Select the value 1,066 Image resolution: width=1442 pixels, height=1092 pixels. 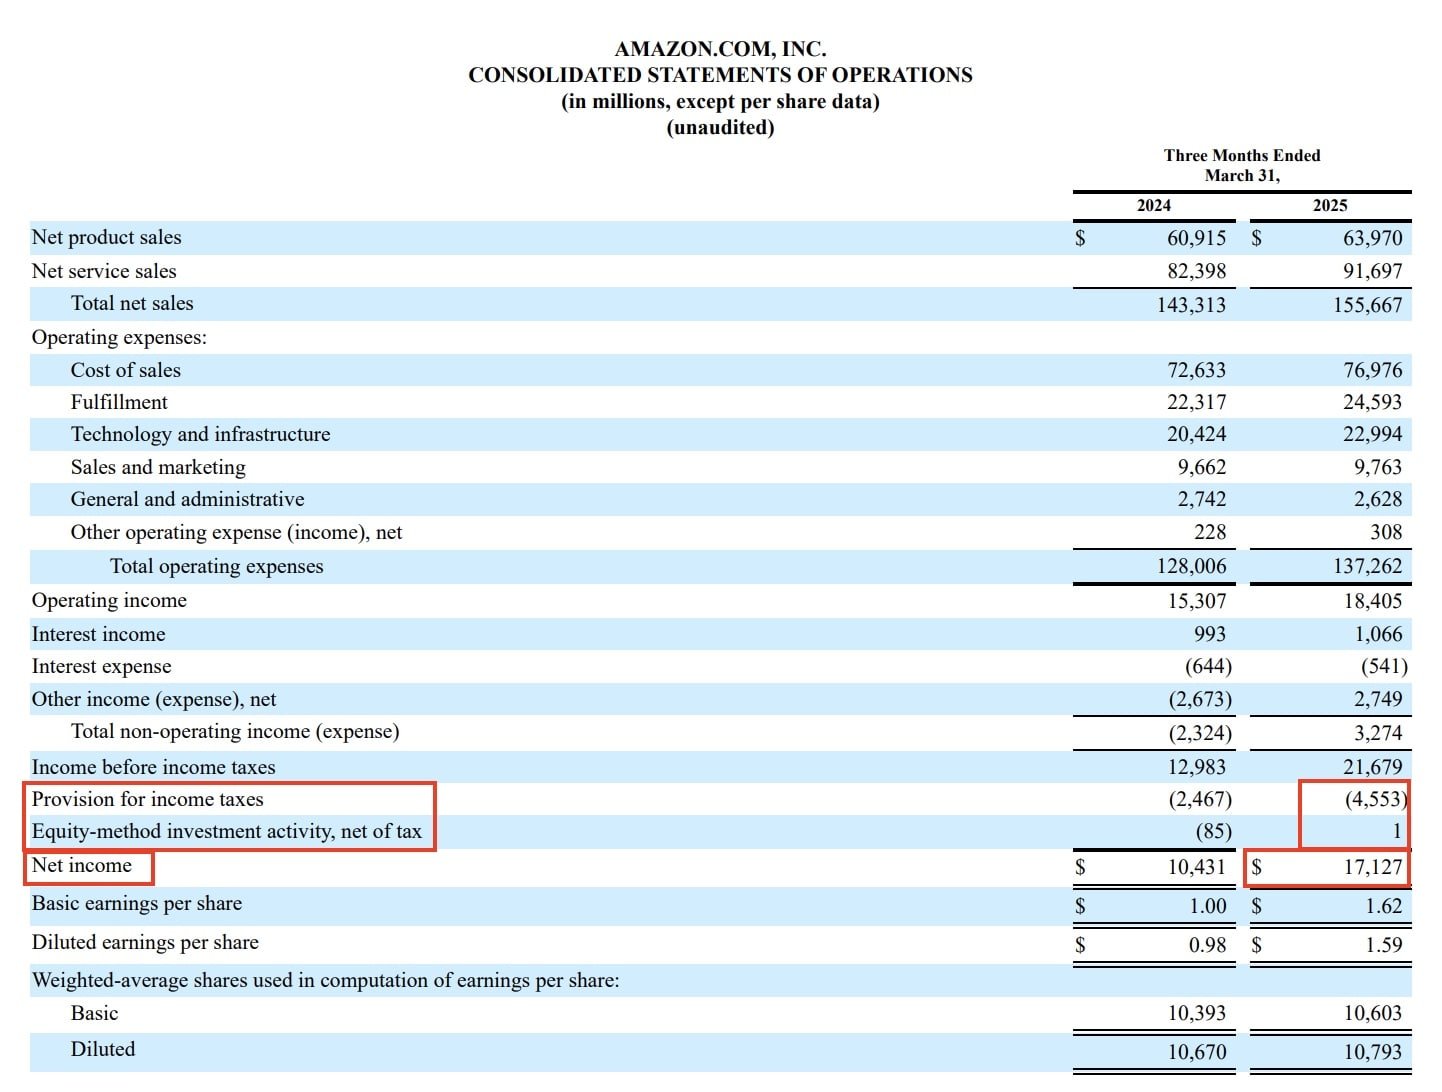click(1378, 634)
